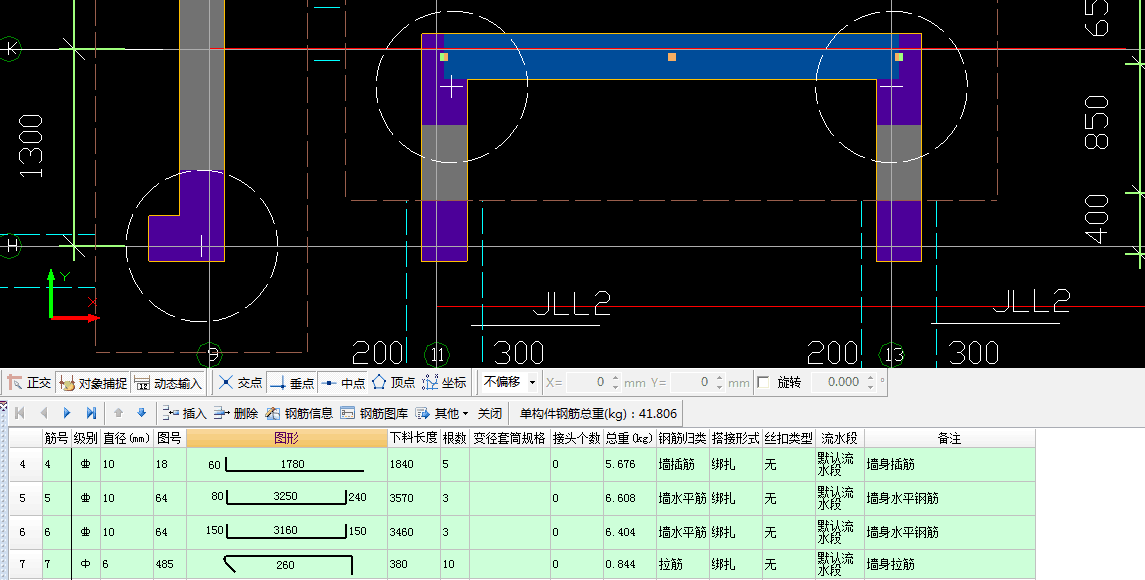
Task: Click the 下料长度 column header
Action: pyautogui.click(x=413, y=438)
